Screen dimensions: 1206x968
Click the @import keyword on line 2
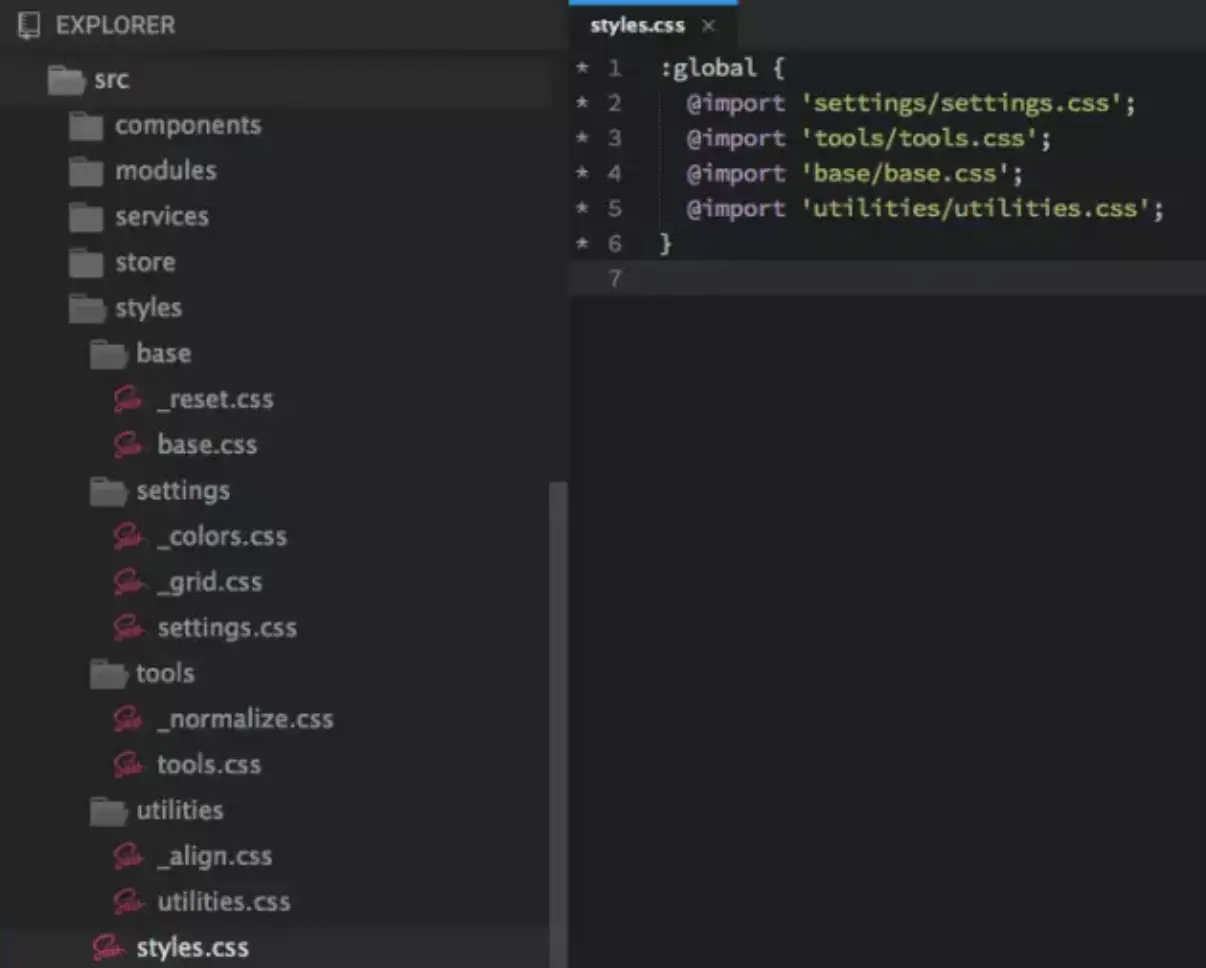coord(736,104)
